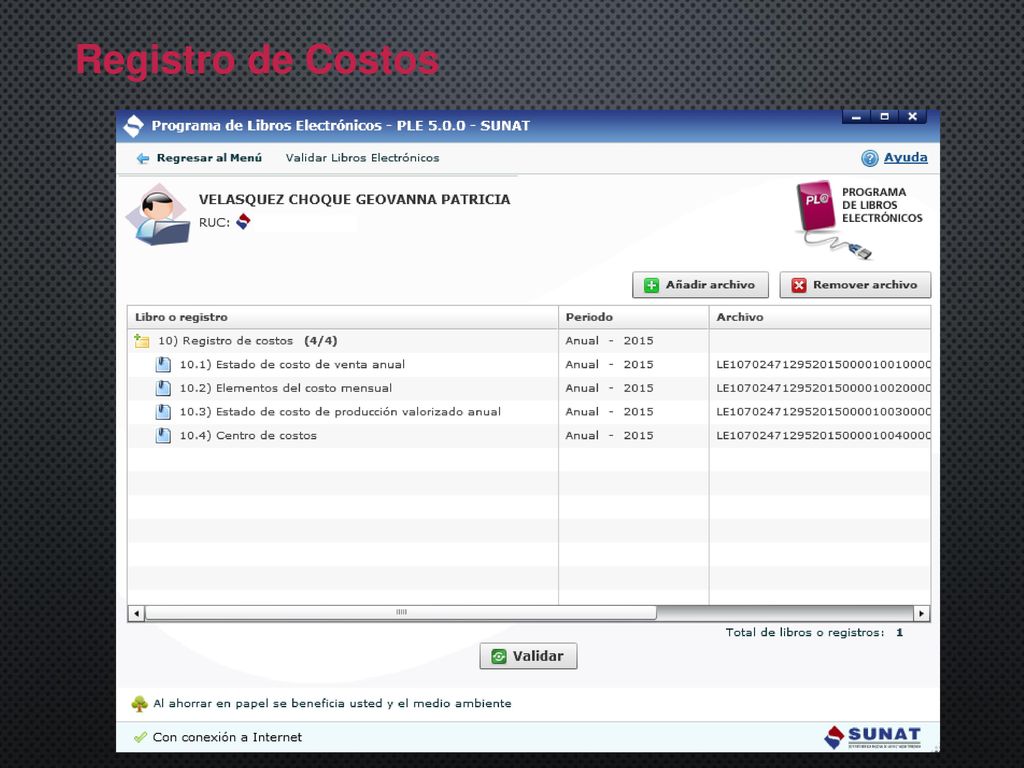
Task: Click the red X icon on Remover archivo
Action: click(x=798, y=285)
